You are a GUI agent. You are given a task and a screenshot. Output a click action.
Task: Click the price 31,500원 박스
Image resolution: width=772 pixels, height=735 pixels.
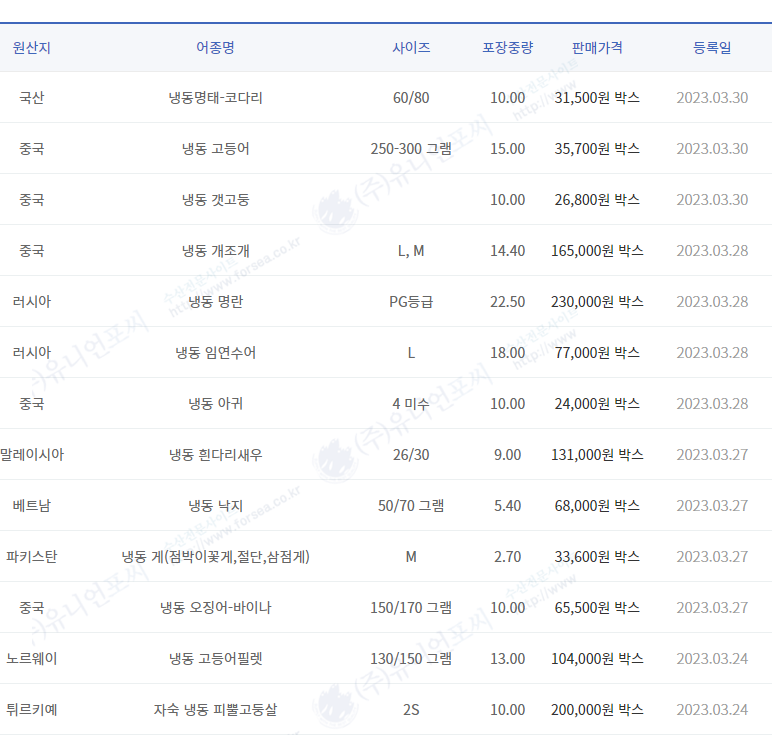[597, 98]
